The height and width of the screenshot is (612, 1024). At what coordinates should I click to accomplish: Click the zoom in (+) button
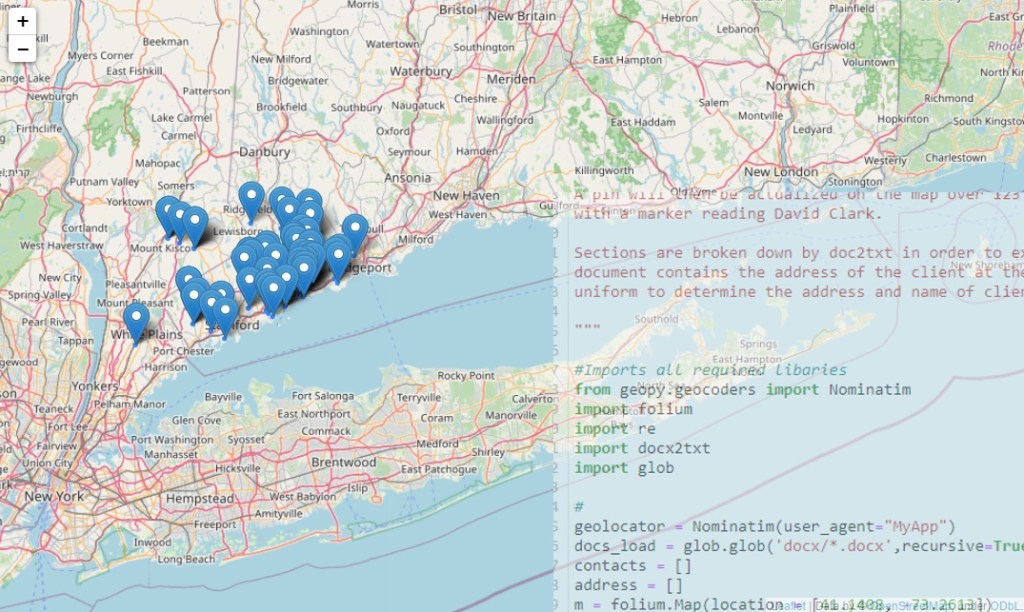click(22, 21)
